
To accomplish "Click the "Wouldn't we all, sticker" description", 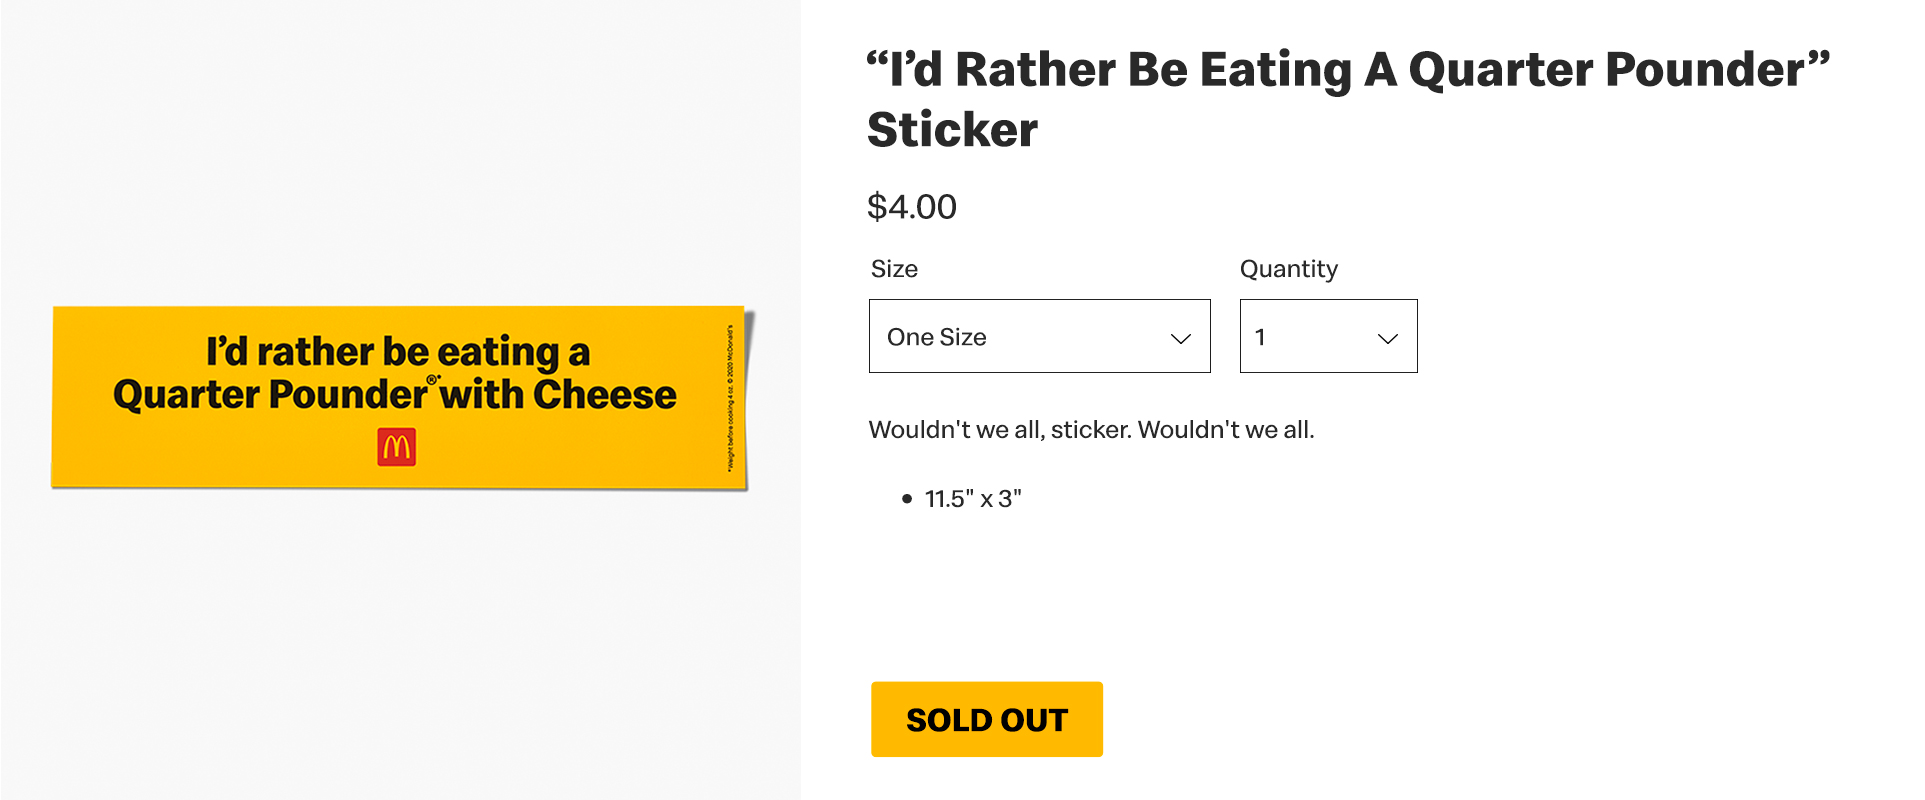I will [1091, 430].
